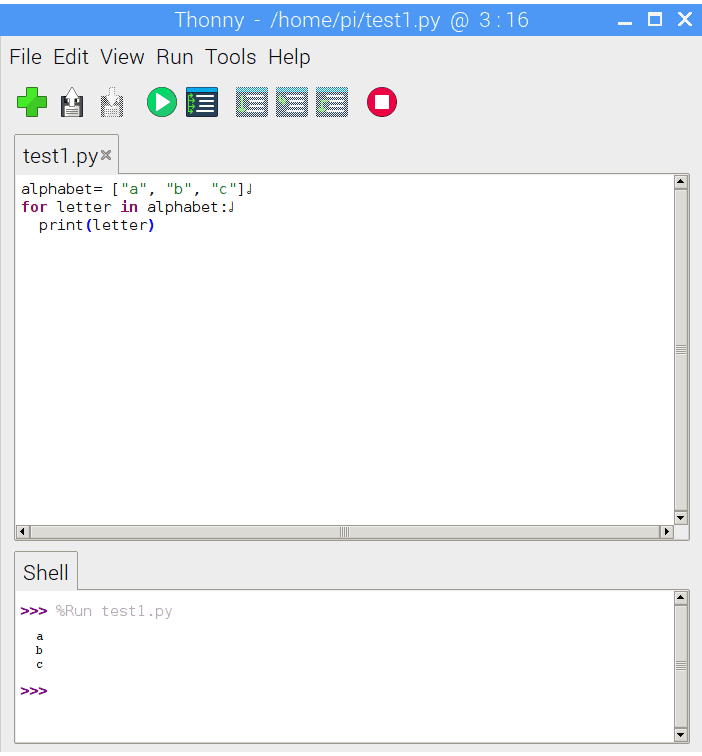This screenshot has width=702, height=756.
Task: Click editor vertical scrollbar down arrow
Action: (681, 518)
